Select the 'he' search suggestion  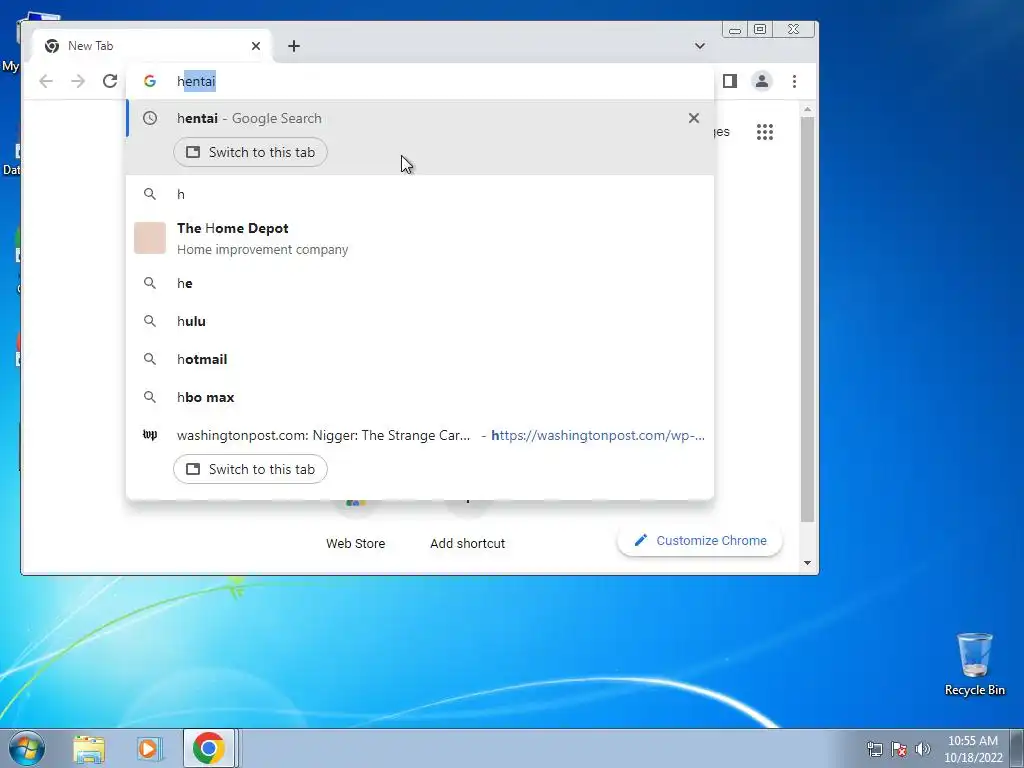[x=420, y=283]
